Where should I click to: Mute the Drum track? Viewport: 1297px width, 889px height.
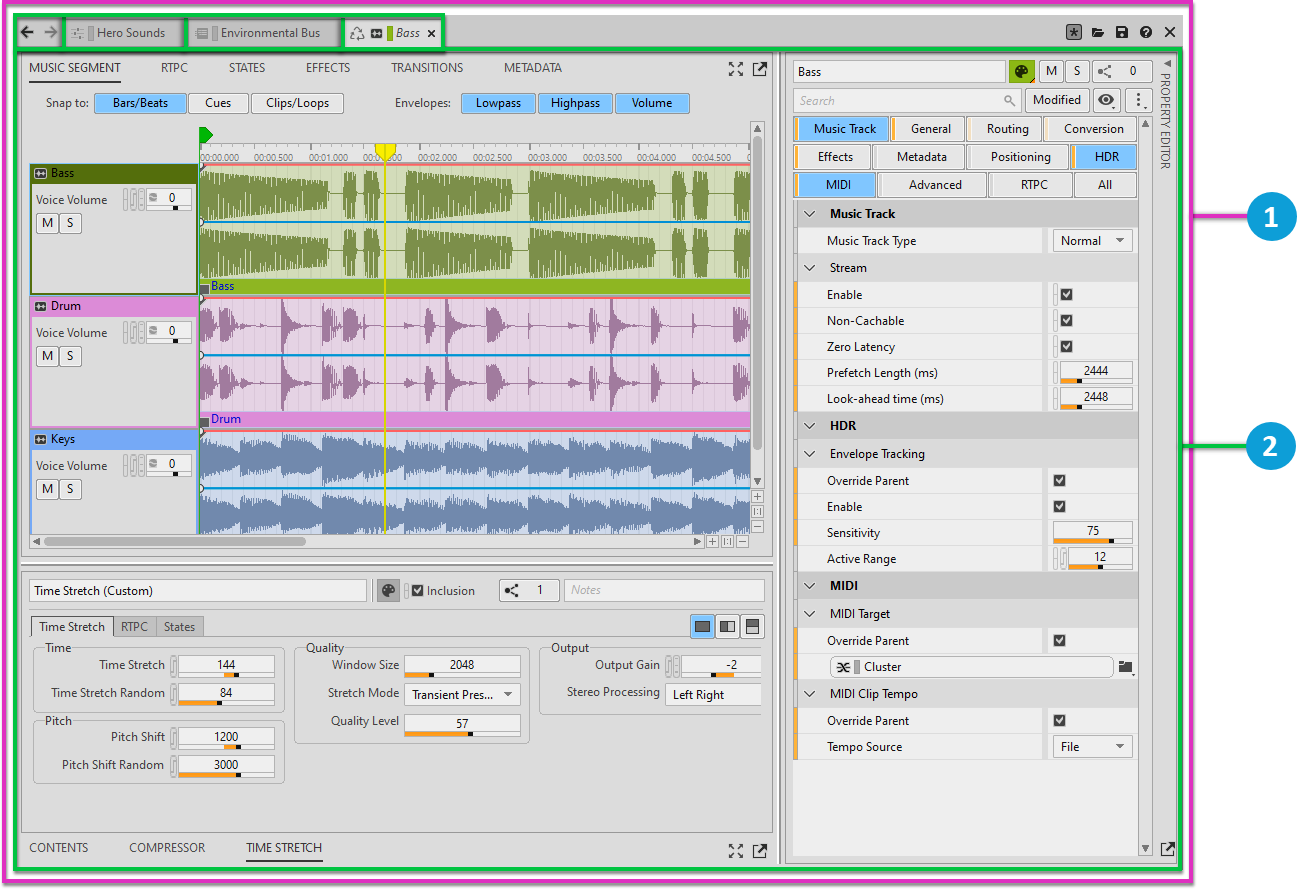point(47,356)
